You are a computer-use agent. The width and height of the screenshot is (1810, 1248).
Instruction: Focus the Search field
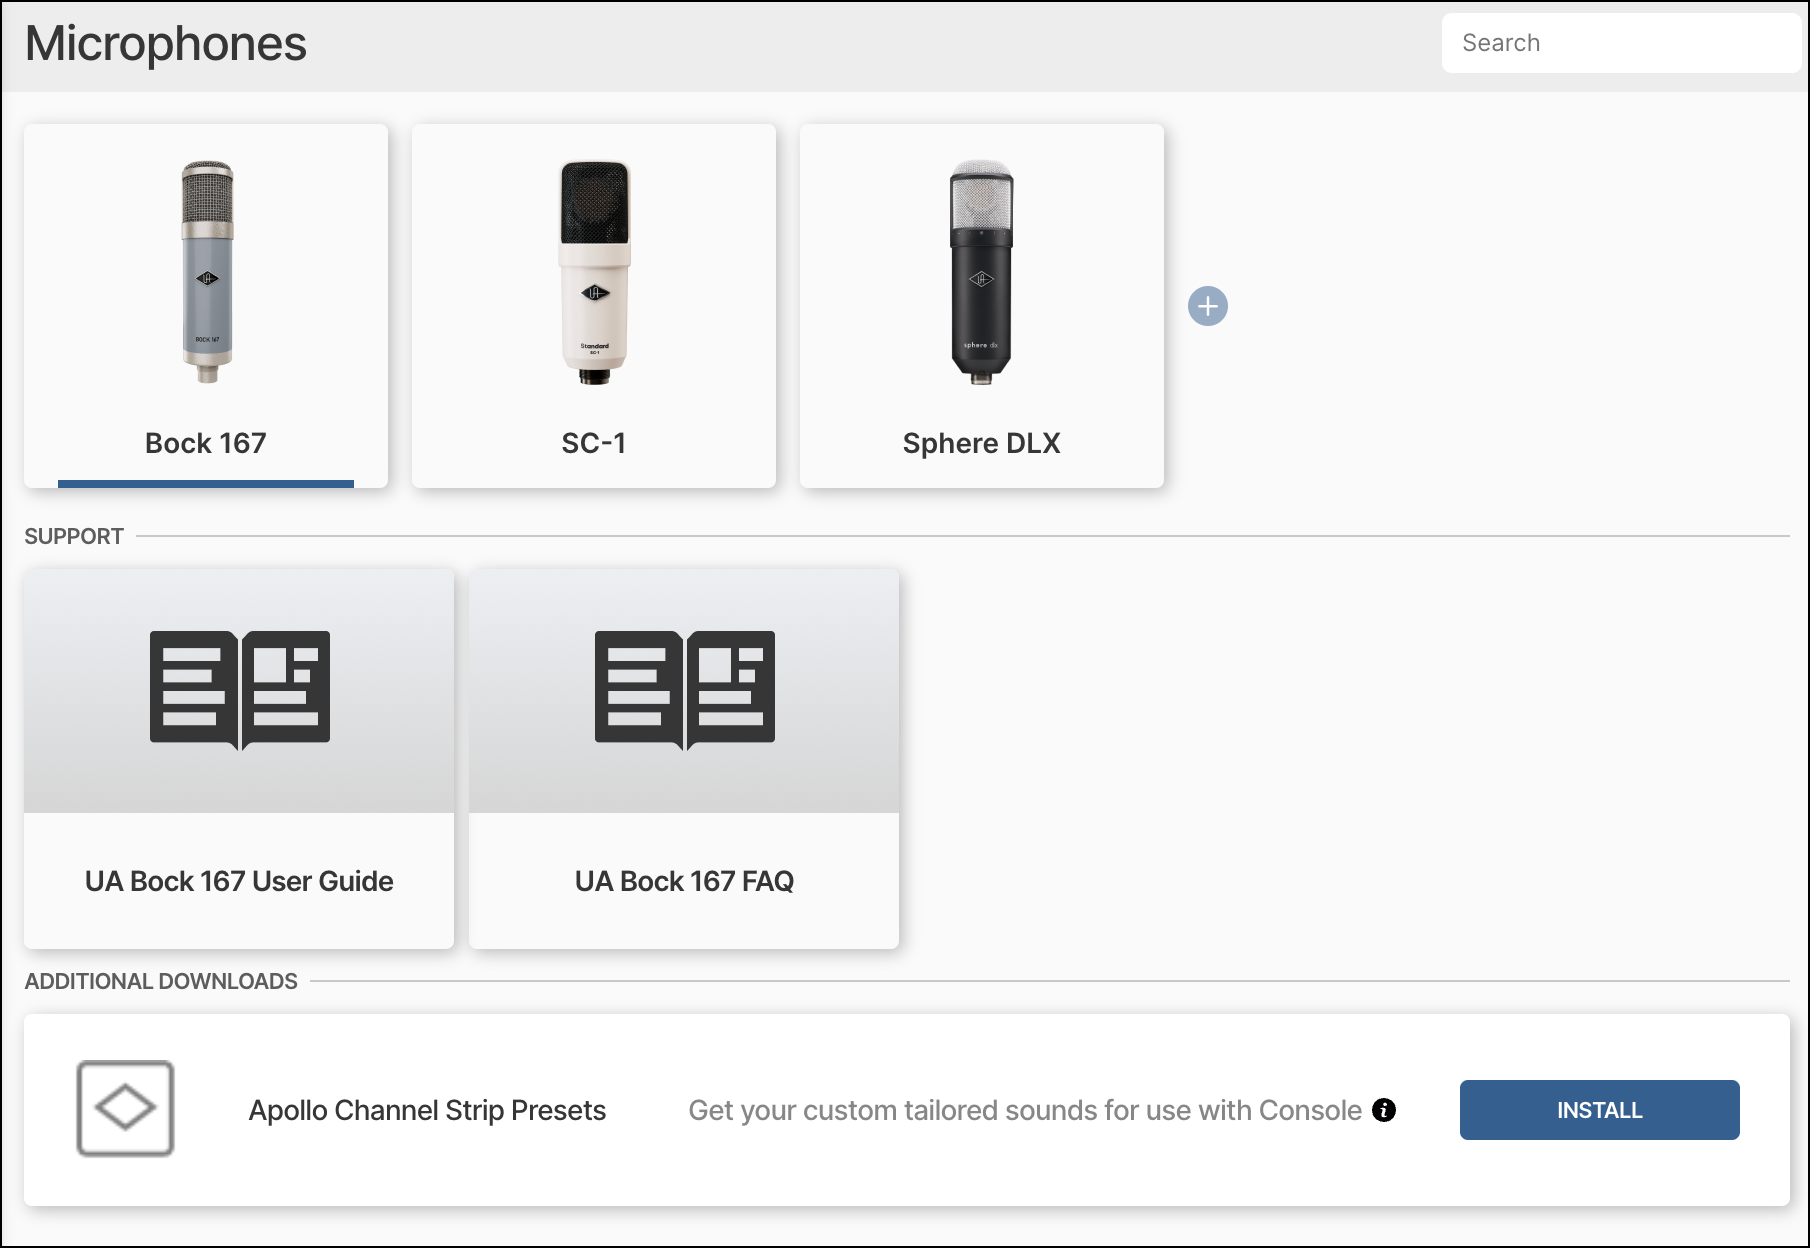coord(1621,43)
